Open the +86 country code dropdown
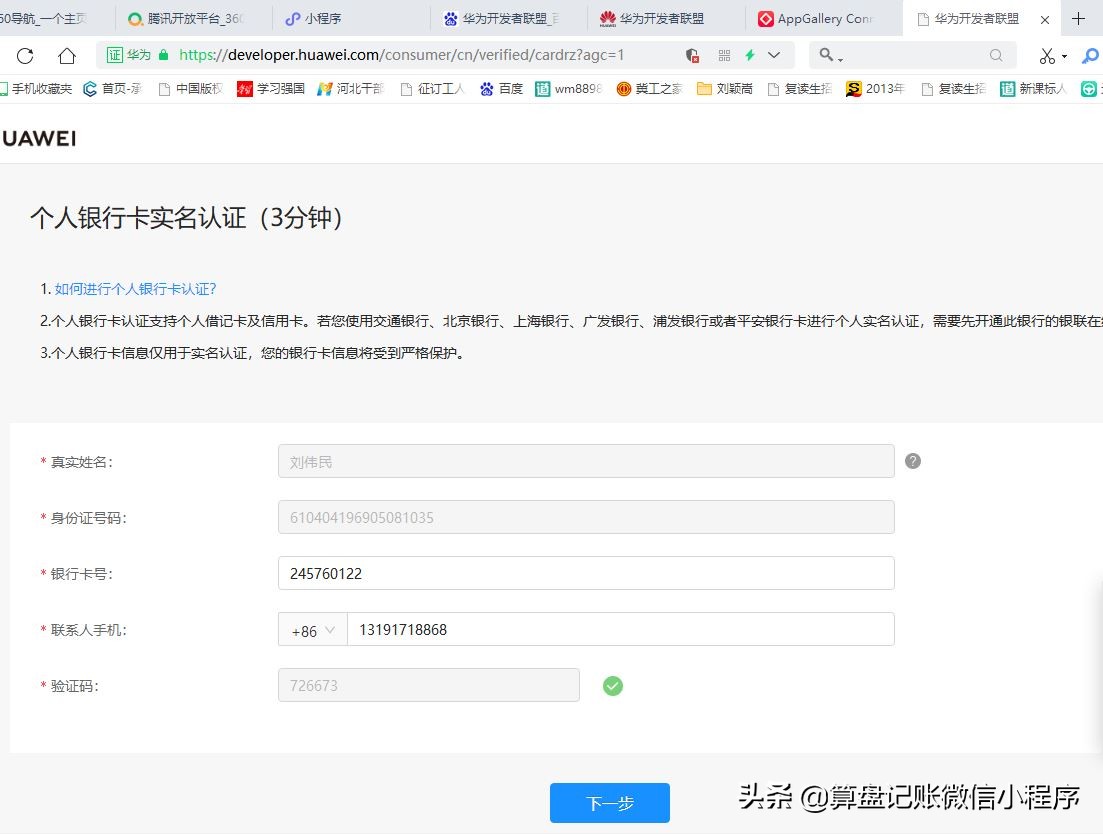Viewport: 1103px width, 834px height. pos(312,630)
